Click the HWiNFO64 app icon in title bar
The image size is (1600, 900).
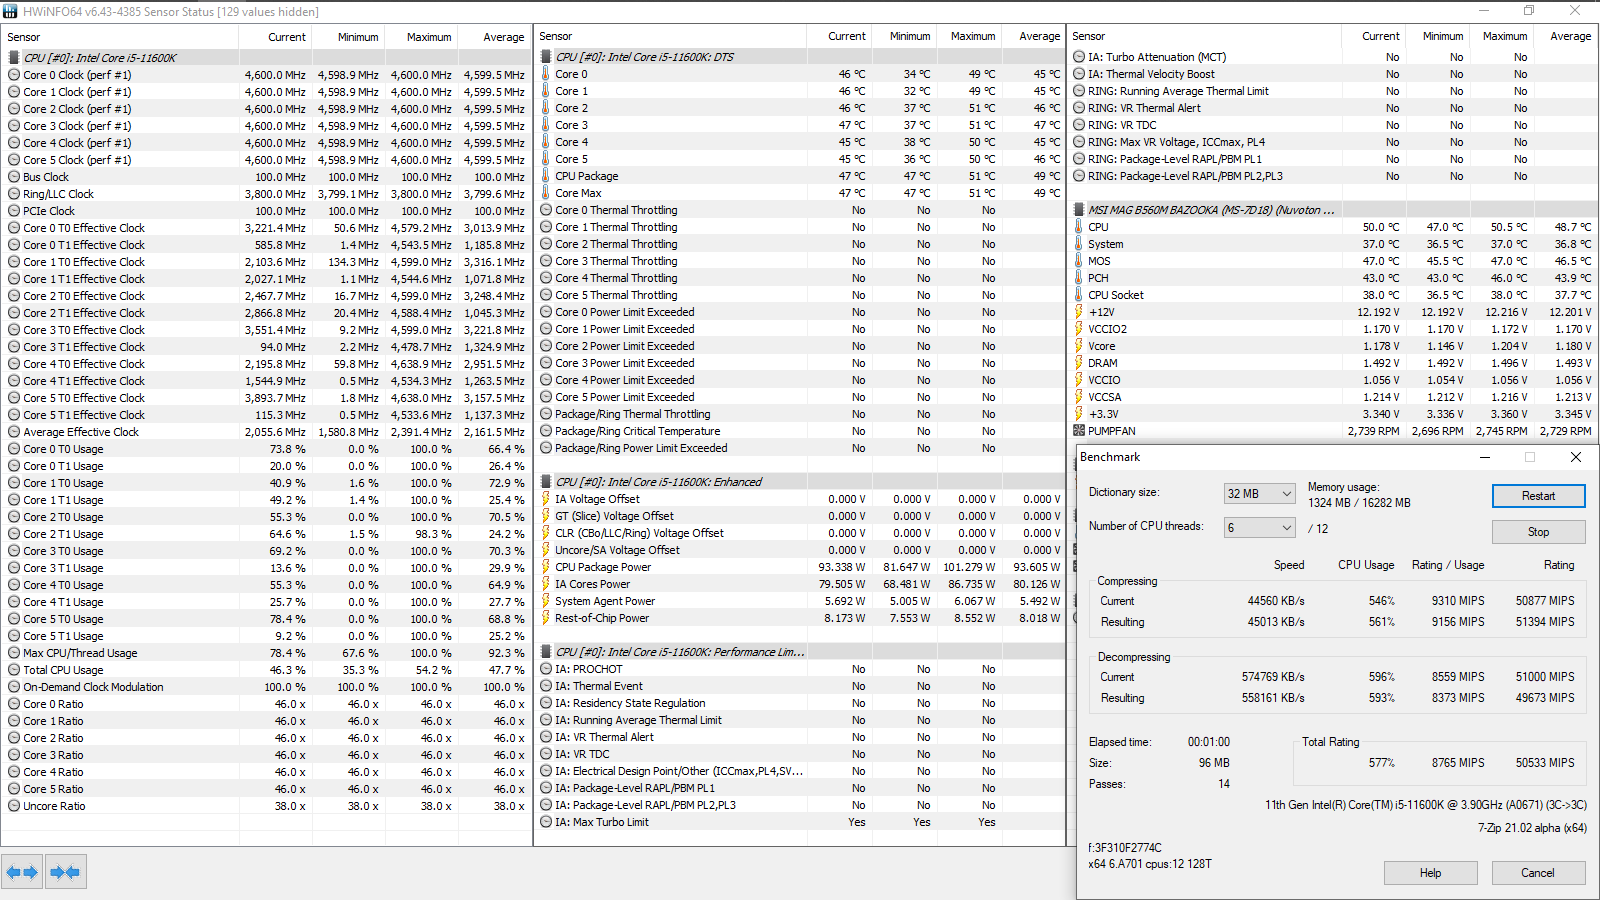pos(11,11)
